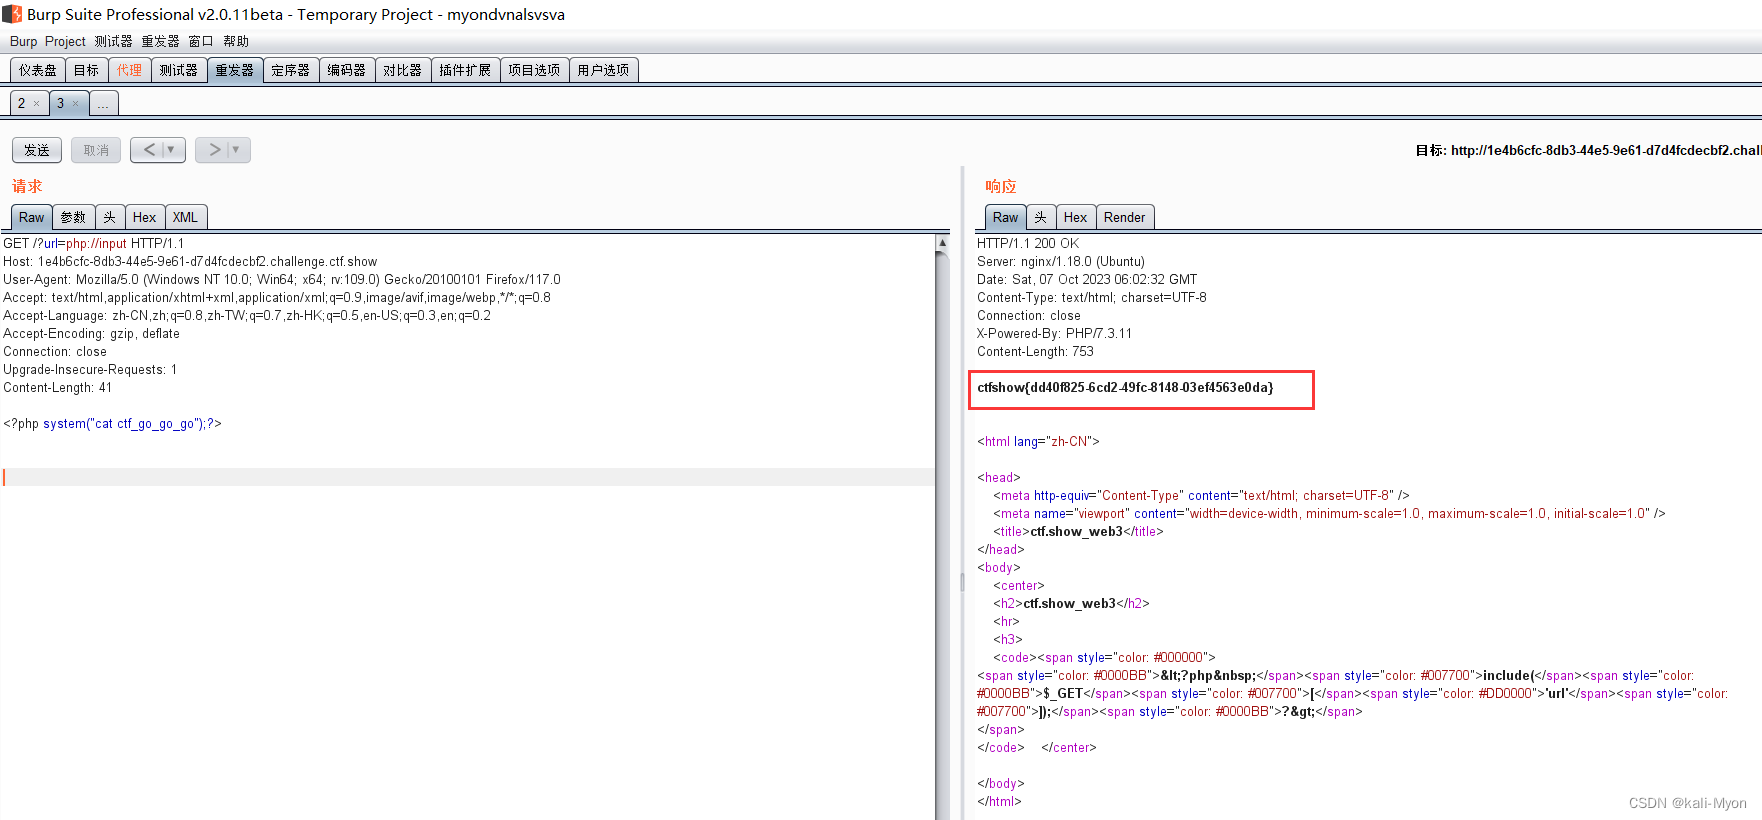The image size is (1762, 820).
Task: Click the empty highlighted line in request editor
Action: (468, 477)
